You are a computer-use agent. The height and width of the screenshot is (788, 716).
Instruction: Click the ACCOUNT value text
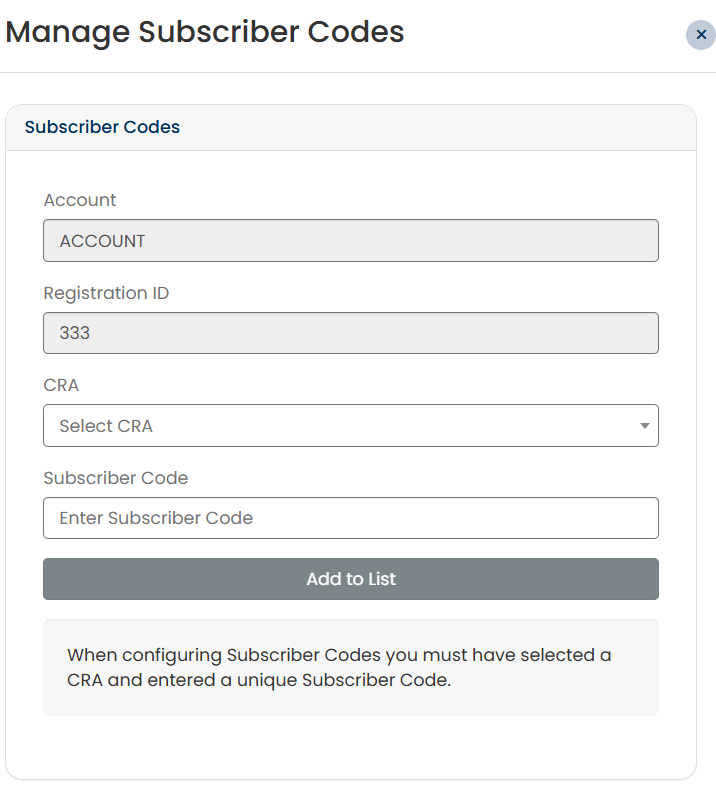pos(102,241)
